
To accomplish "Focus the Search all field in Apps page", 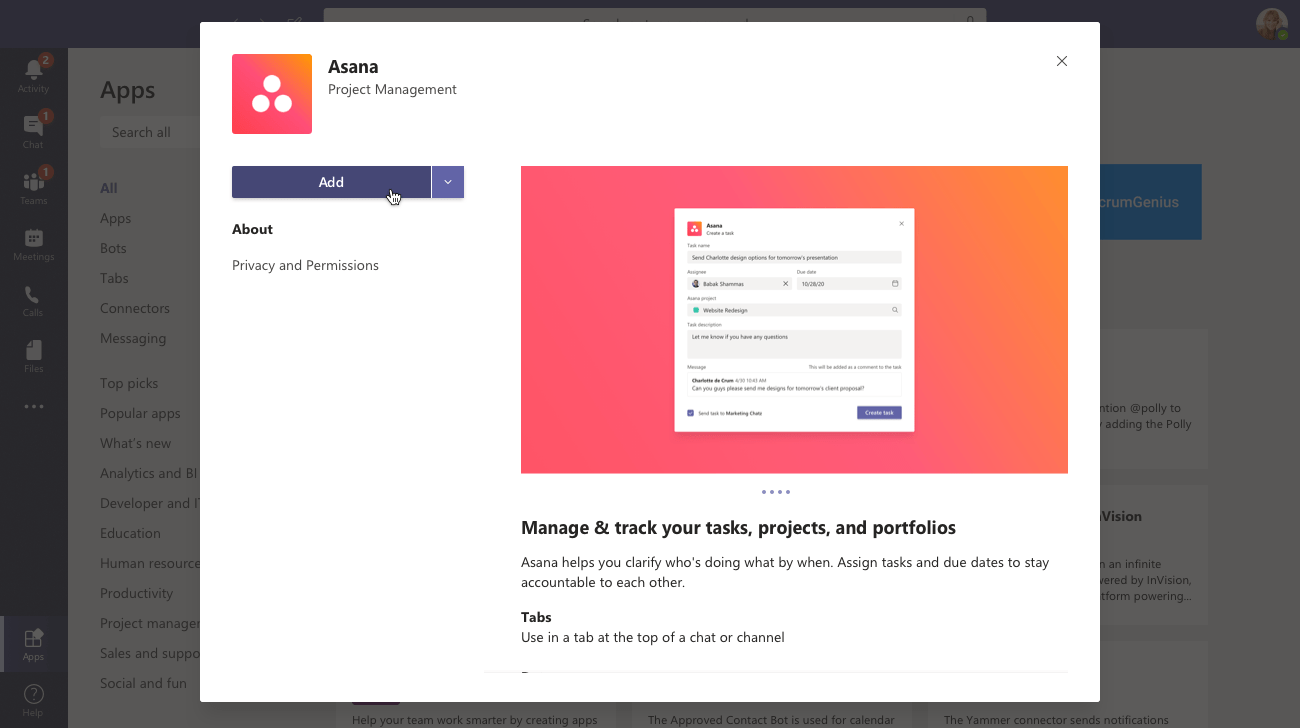I will (x=150, y=132).
